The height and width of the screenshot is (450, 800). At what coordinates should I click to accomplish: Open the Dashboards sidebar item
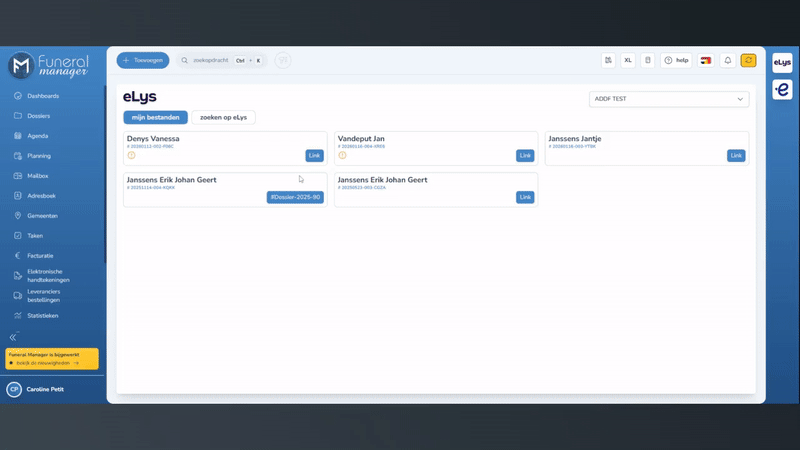pyautogui.click(x=43, y=96)
